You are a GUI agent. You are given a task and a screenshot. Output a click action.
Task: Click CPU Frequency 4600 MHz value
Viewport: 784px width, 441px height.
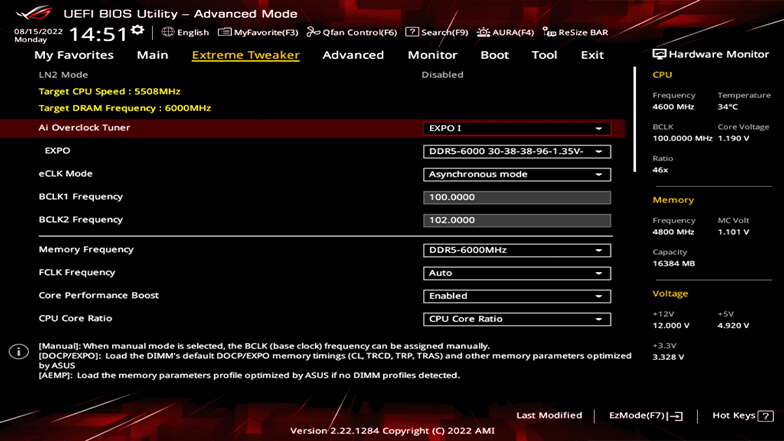674,107
